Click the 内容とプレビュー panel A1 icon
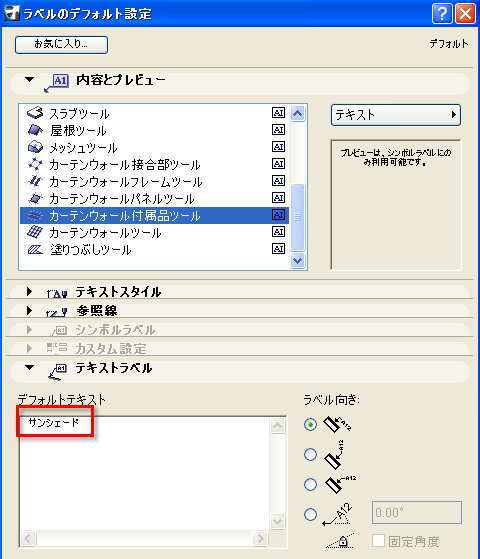Image resolution: width=480 pixels, height=559 pixels. coord(56,83)
